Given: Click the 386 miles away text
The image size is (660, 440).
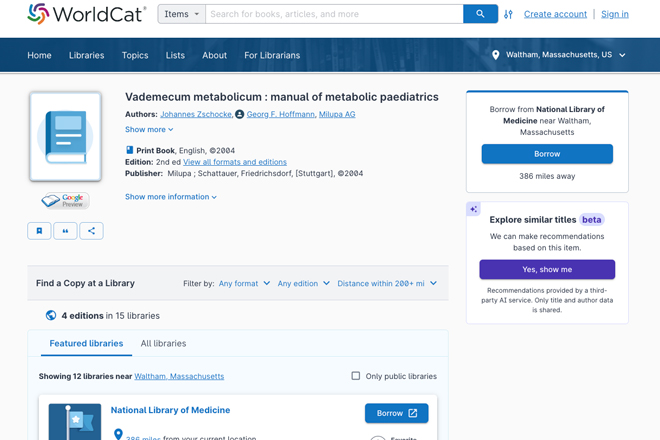Looking at the screenshot, I should 547,176.
